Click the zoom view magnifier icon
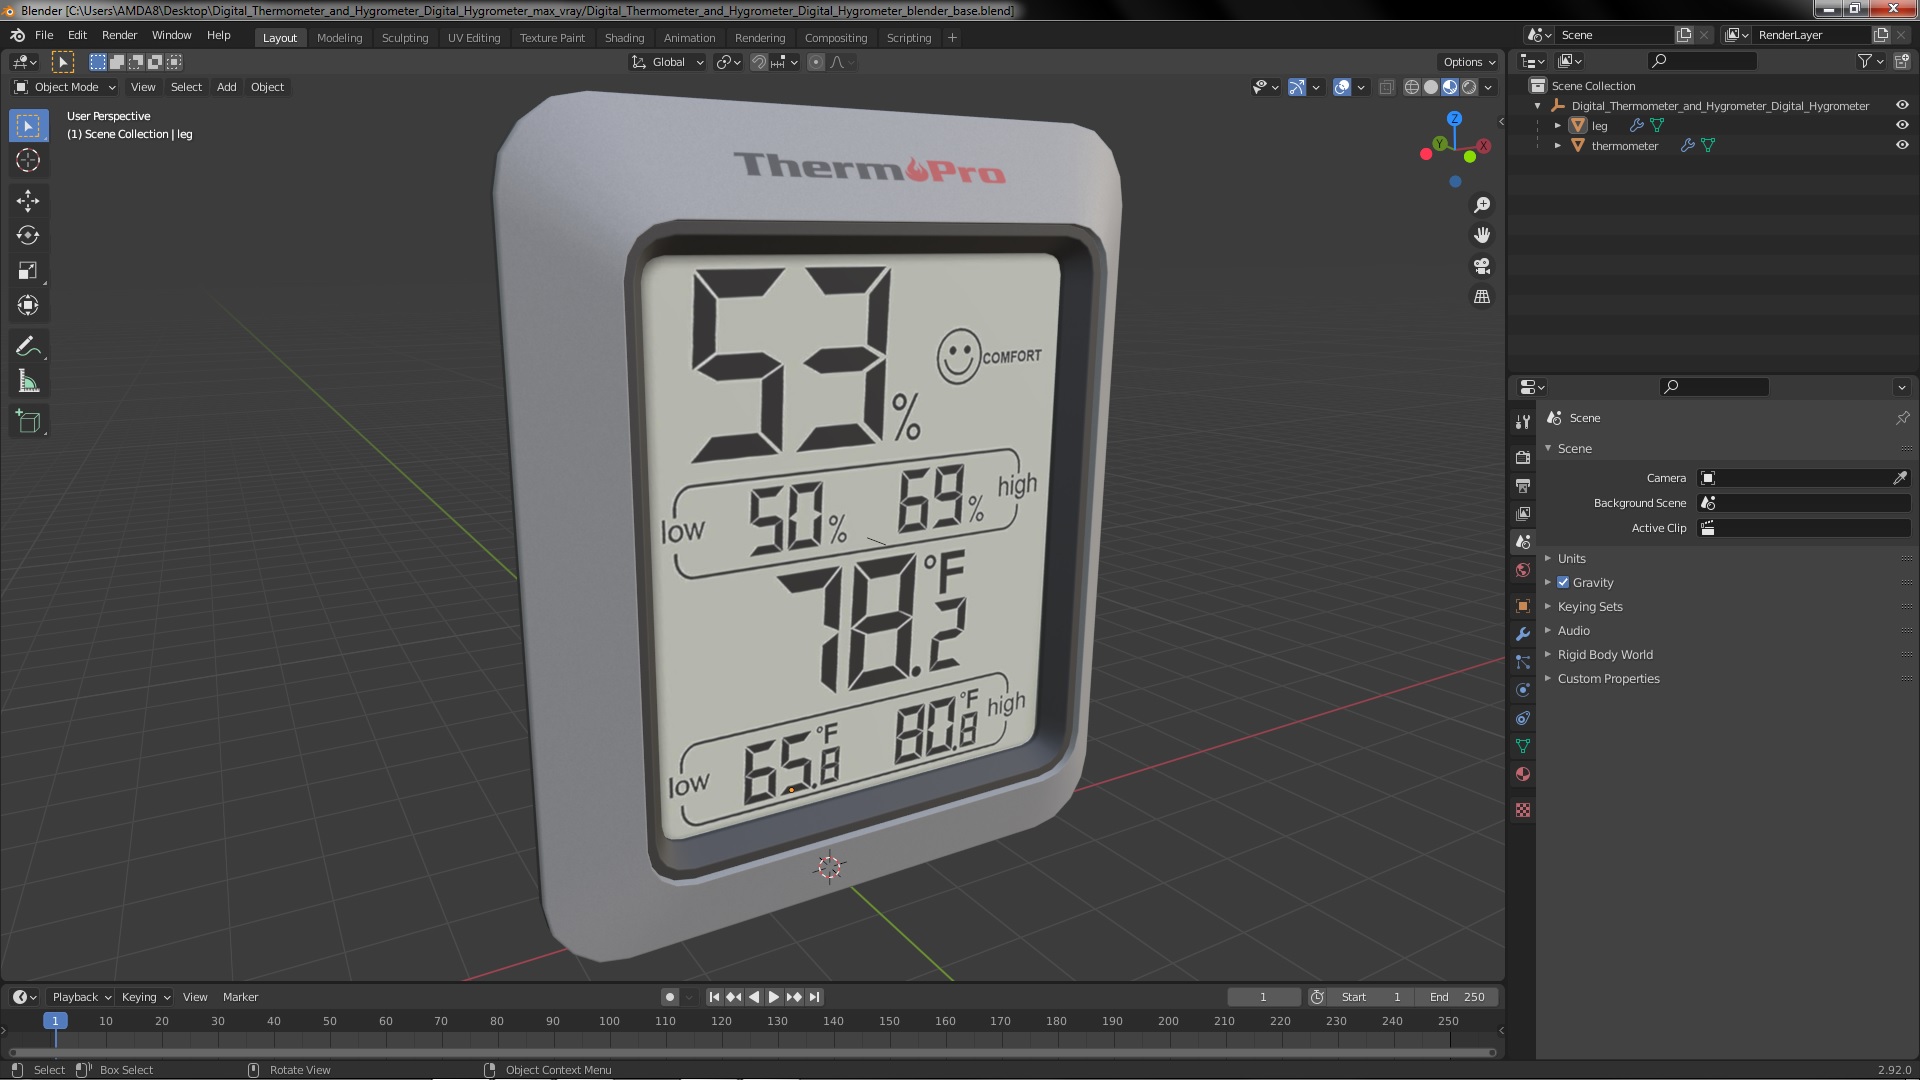This screenshot has height=1080, width=1920. [1482, 205]
